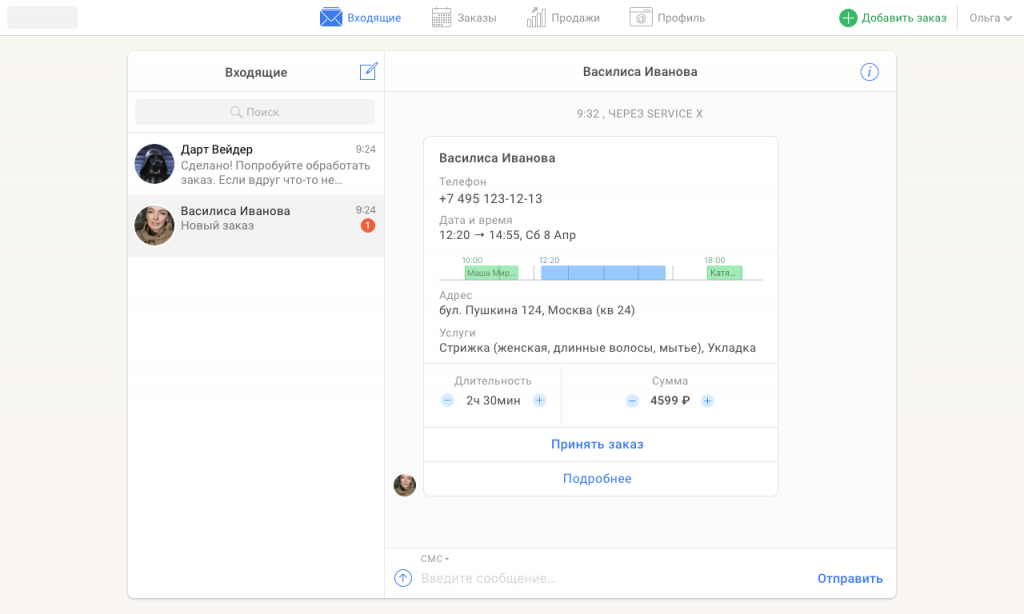Click the Маша Мир... schedule block
Screen dimensions: 1024x614
click(x=491, y=272)
